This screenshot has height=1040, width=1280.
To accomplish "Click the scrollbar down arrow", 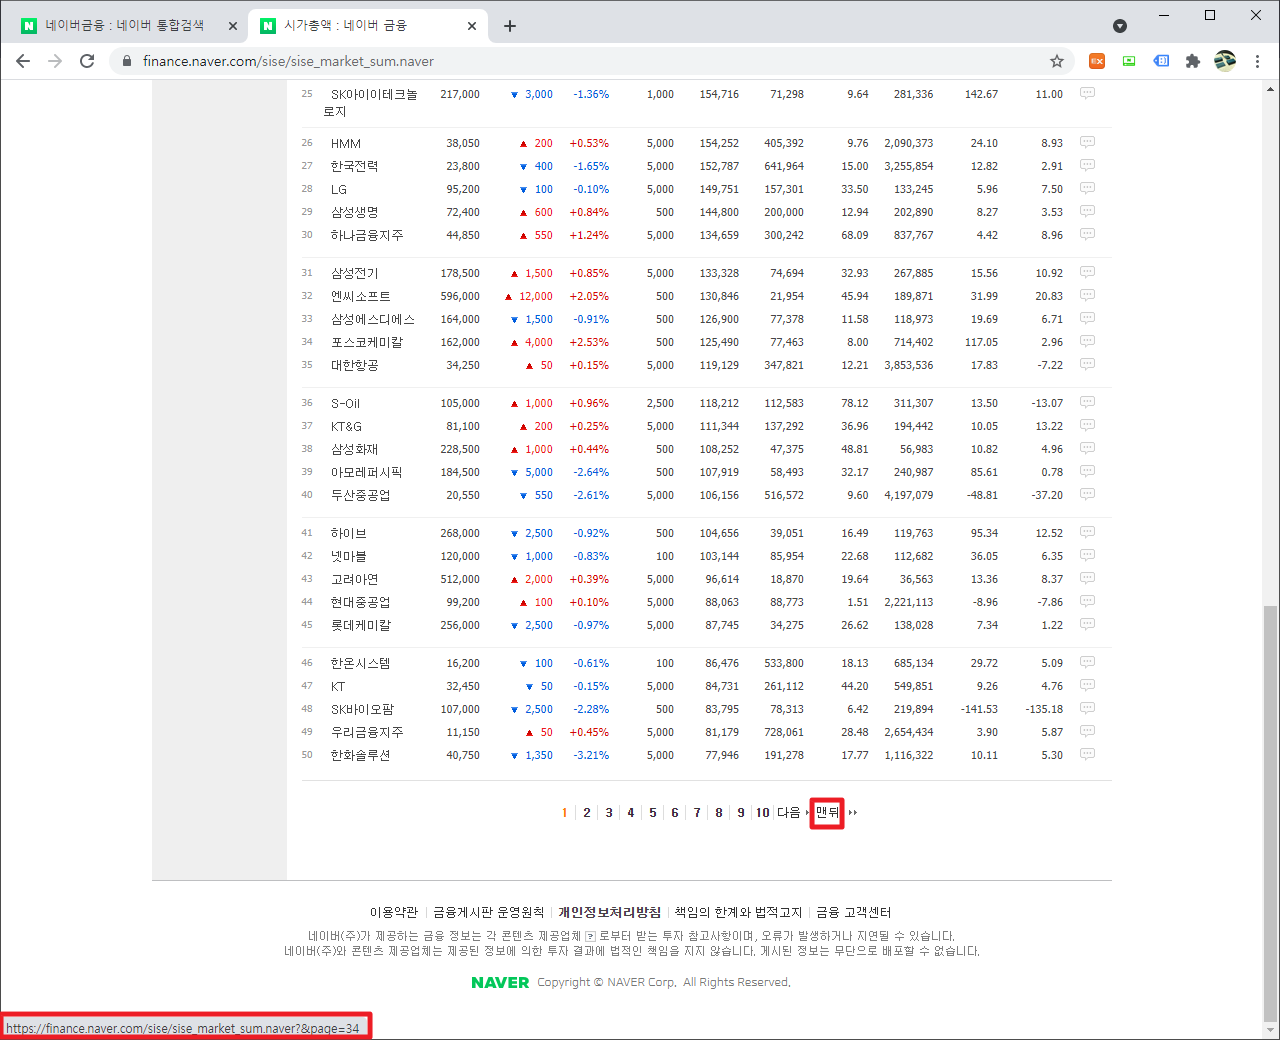I will pyautogui.click(x=1270, y=1030).
